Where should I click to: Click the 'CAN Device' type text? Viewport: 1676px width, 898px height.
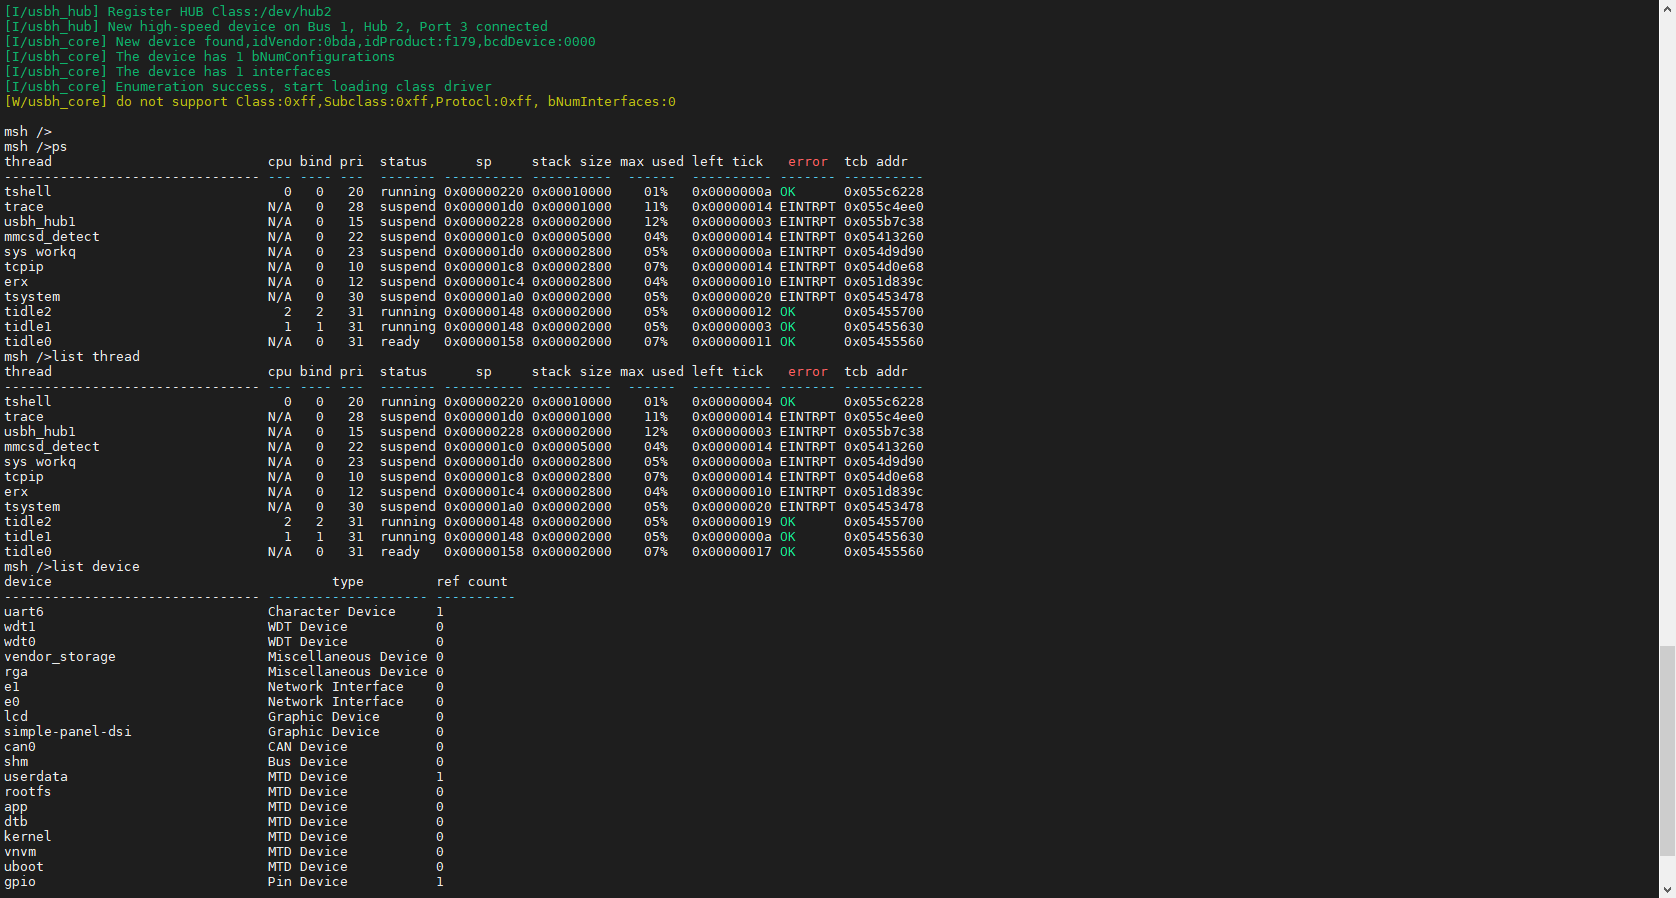tap(308, 746)
